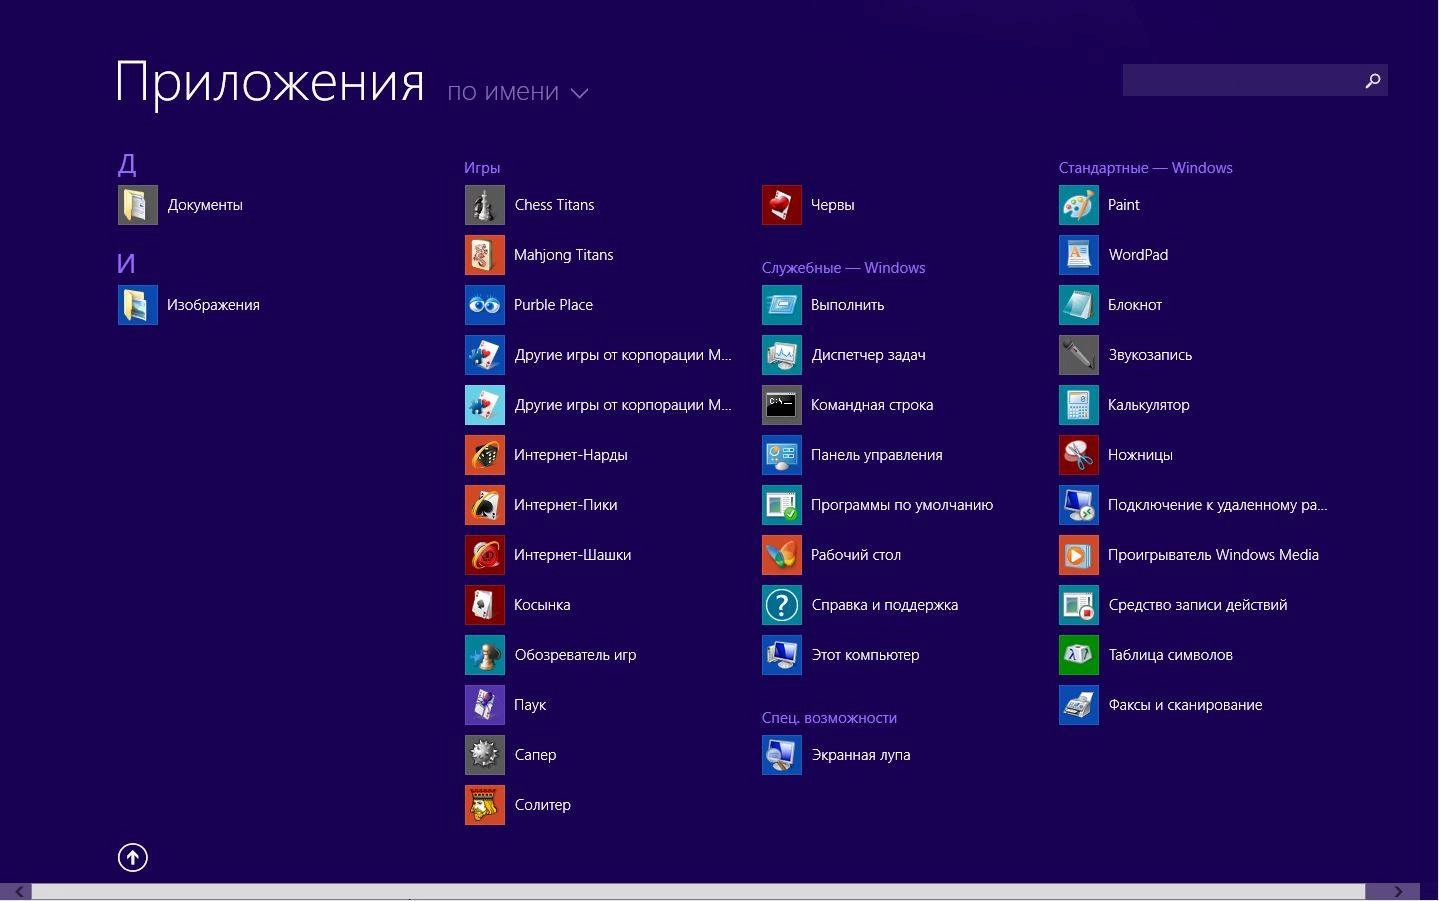Open Сапер minesweeper game
This screenshot has height=901, width=1439.
[x=511, y=755]
